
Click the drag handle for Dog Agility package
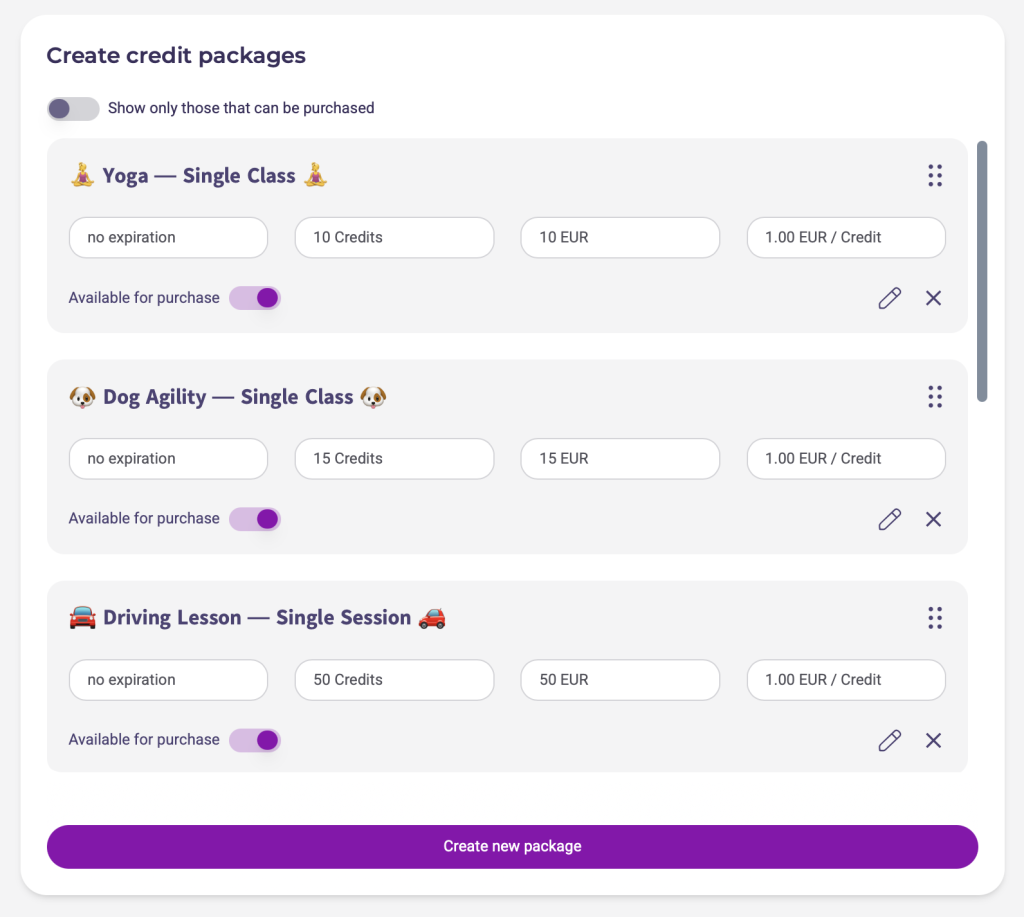coord(935,397)
